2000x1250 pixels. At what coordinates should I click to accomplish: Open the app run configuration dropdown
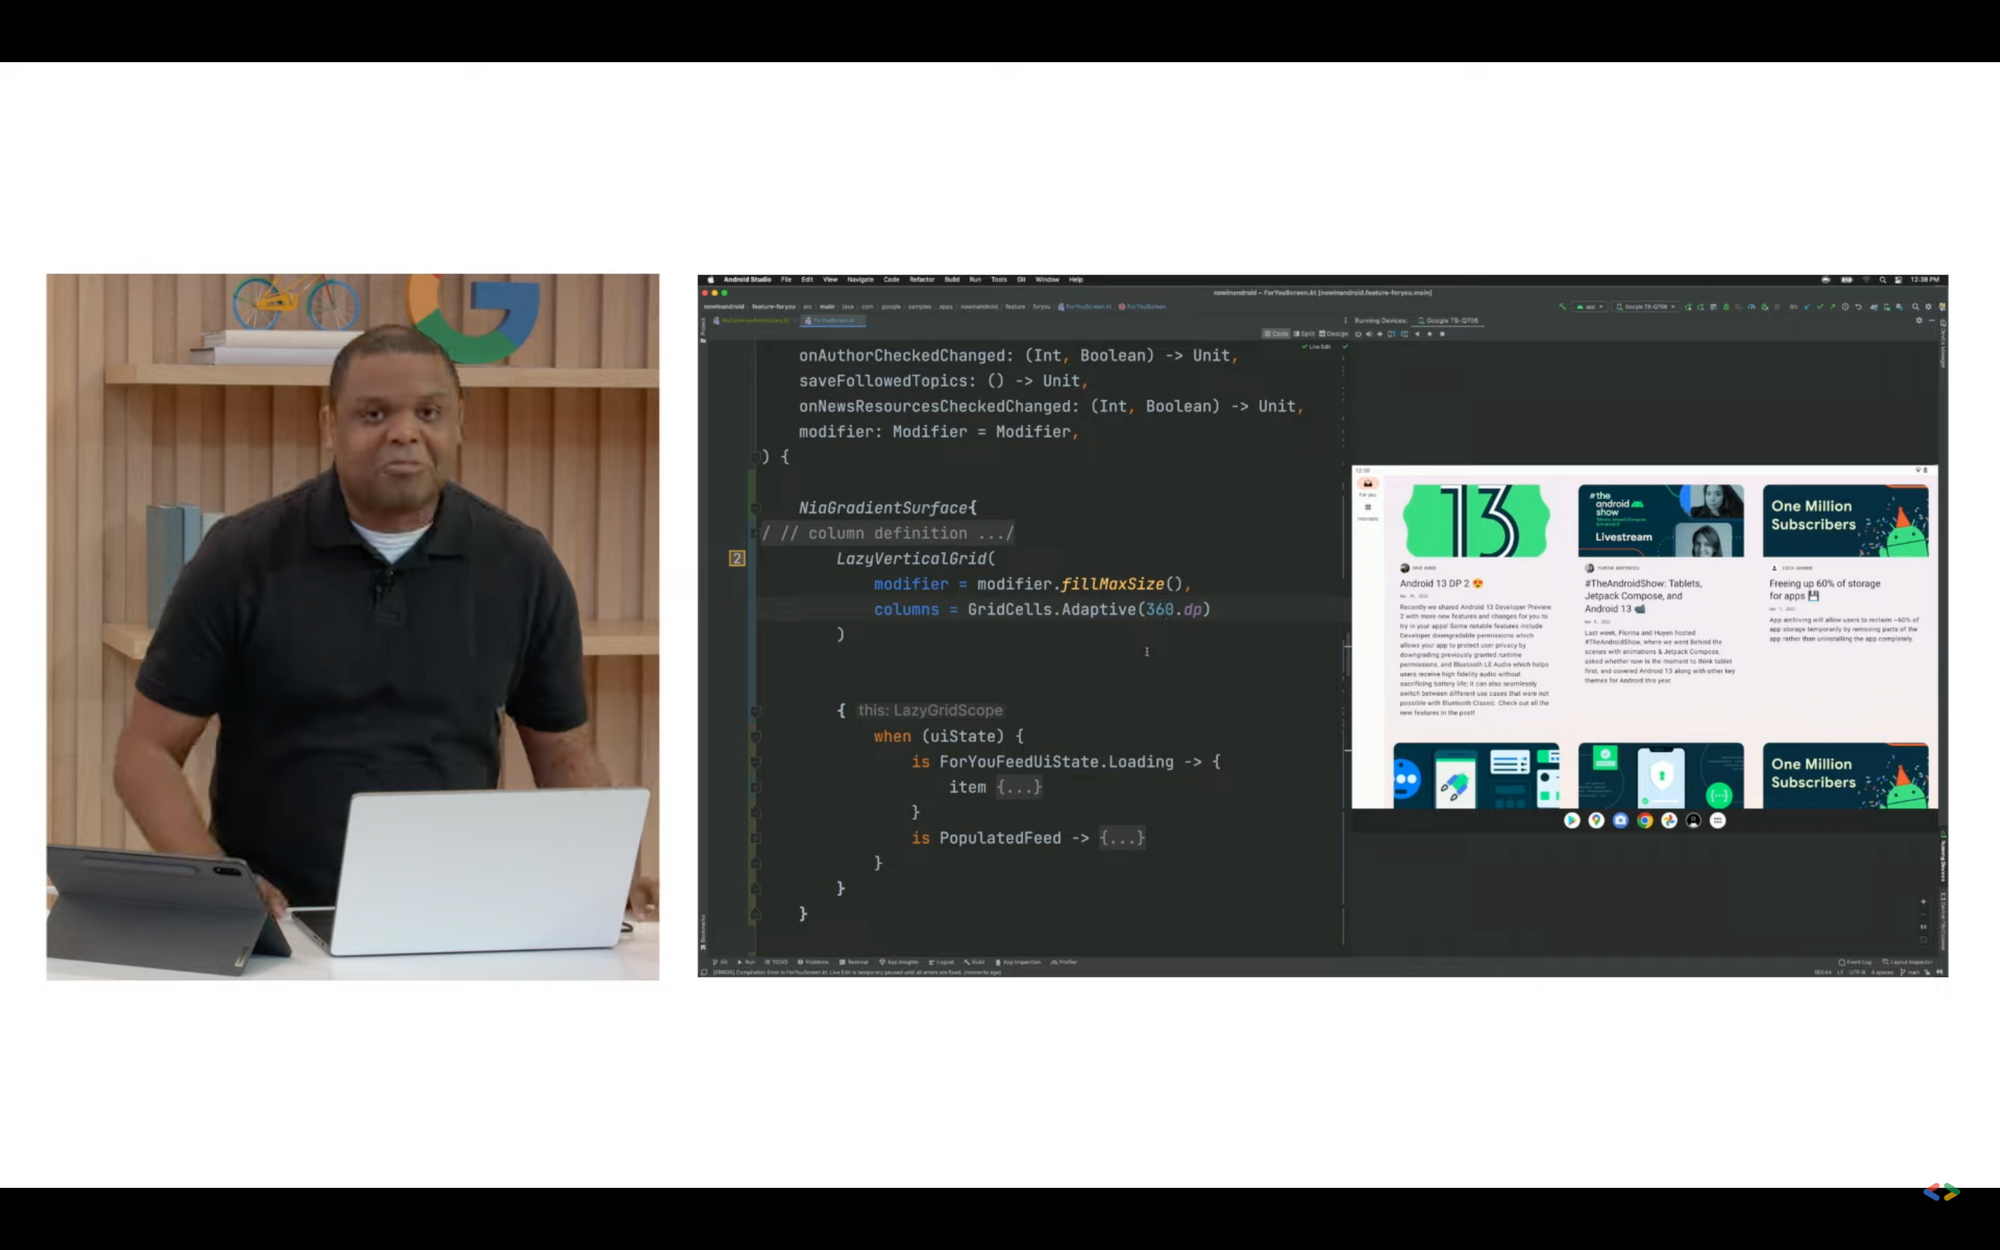coord(1589,307)
